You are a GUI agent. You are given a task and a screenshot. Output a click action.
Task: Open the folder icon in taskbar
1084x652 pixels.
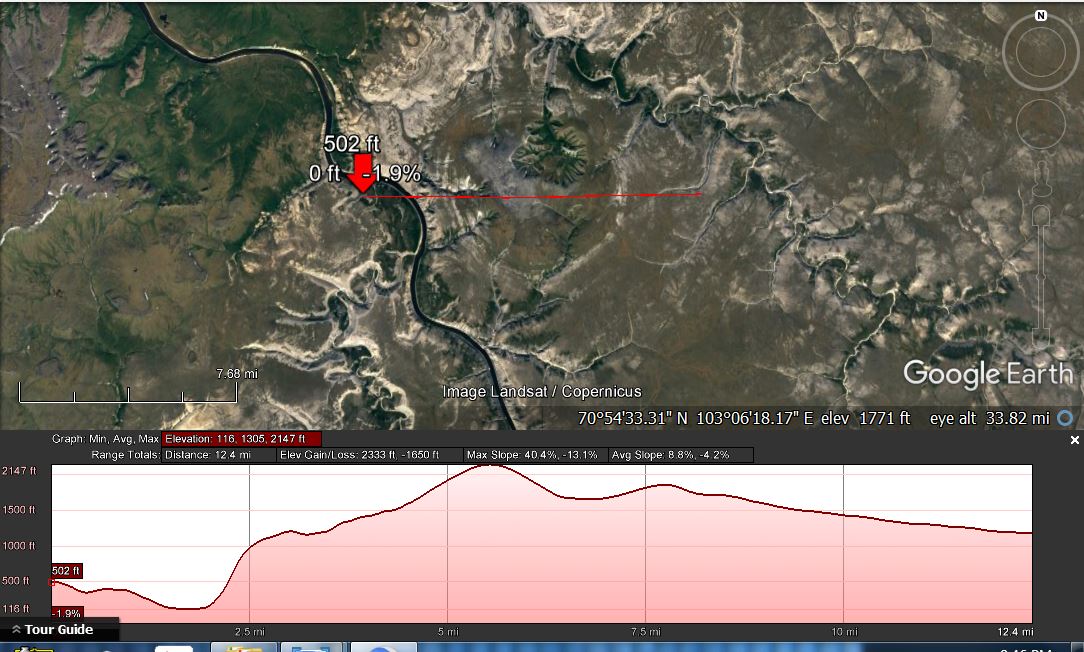coord(241,647)
